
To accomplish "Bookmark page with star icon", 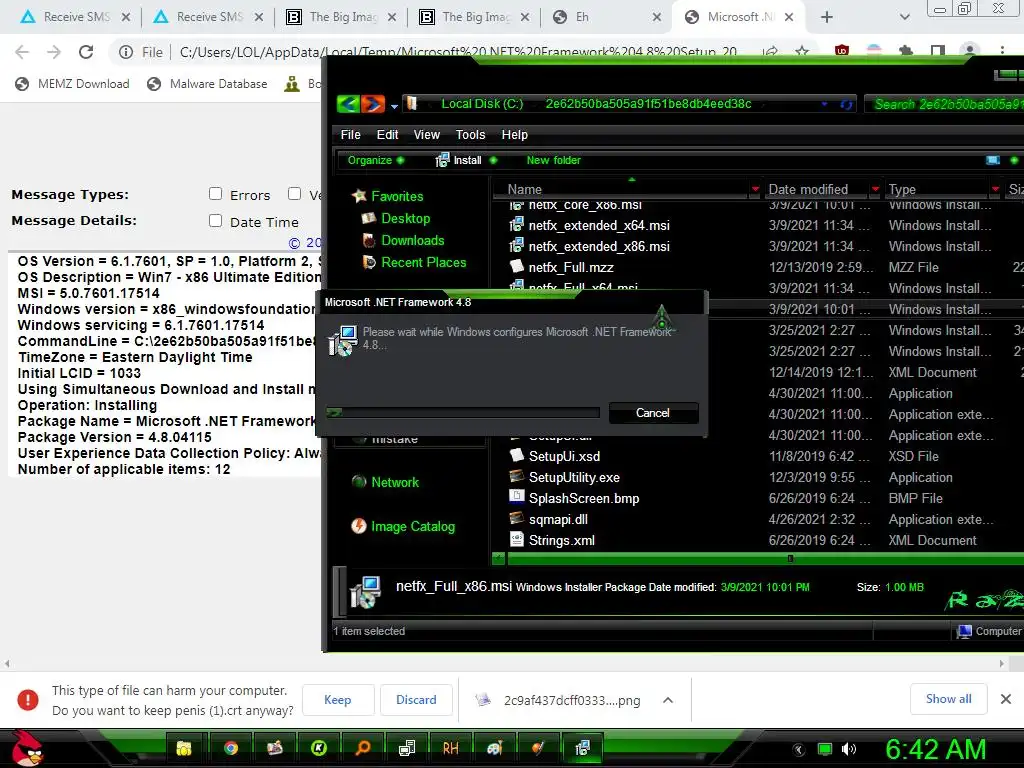I will (802, 51).
